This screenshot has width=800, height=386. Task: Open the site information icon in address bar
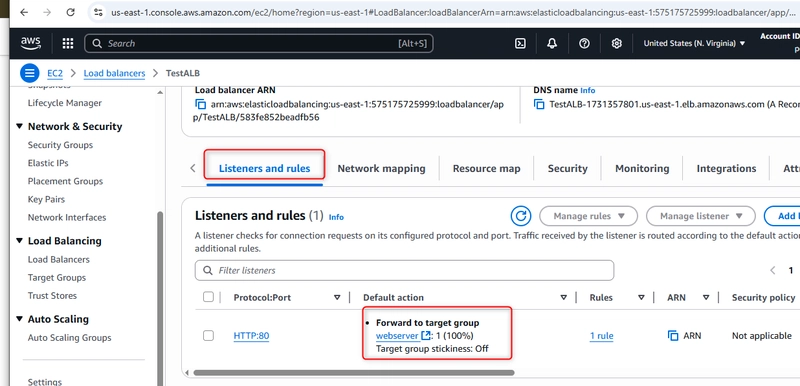pos(98,12)
